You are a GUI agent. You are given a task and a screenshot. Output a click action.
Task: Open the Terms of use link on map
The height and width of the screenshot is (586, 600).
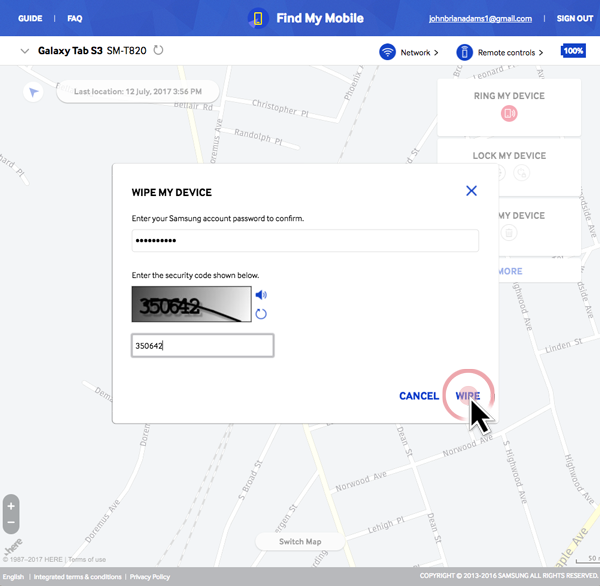click(87, 560)
